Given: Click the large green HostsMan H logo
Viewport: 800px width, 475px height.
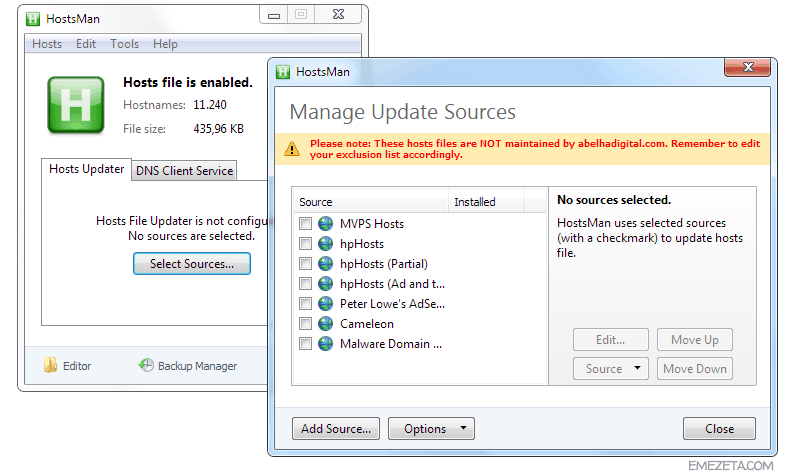Looking at the screenshot, I should 76,105.
